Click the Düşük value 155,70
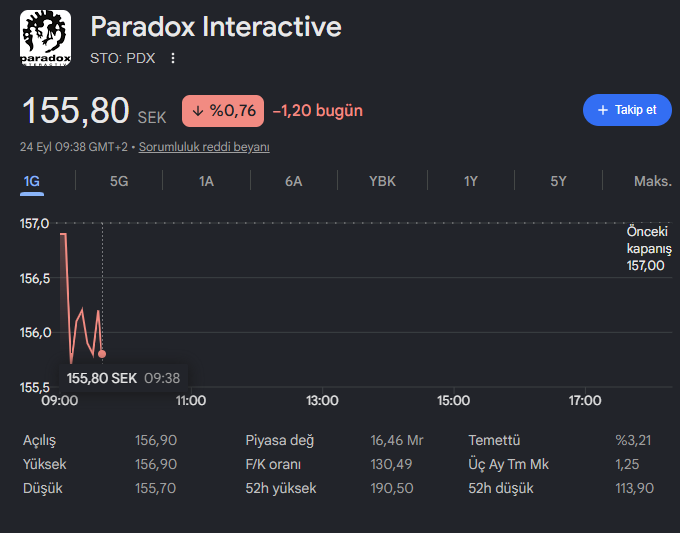 pyautogui.click(x=155, y=488)
